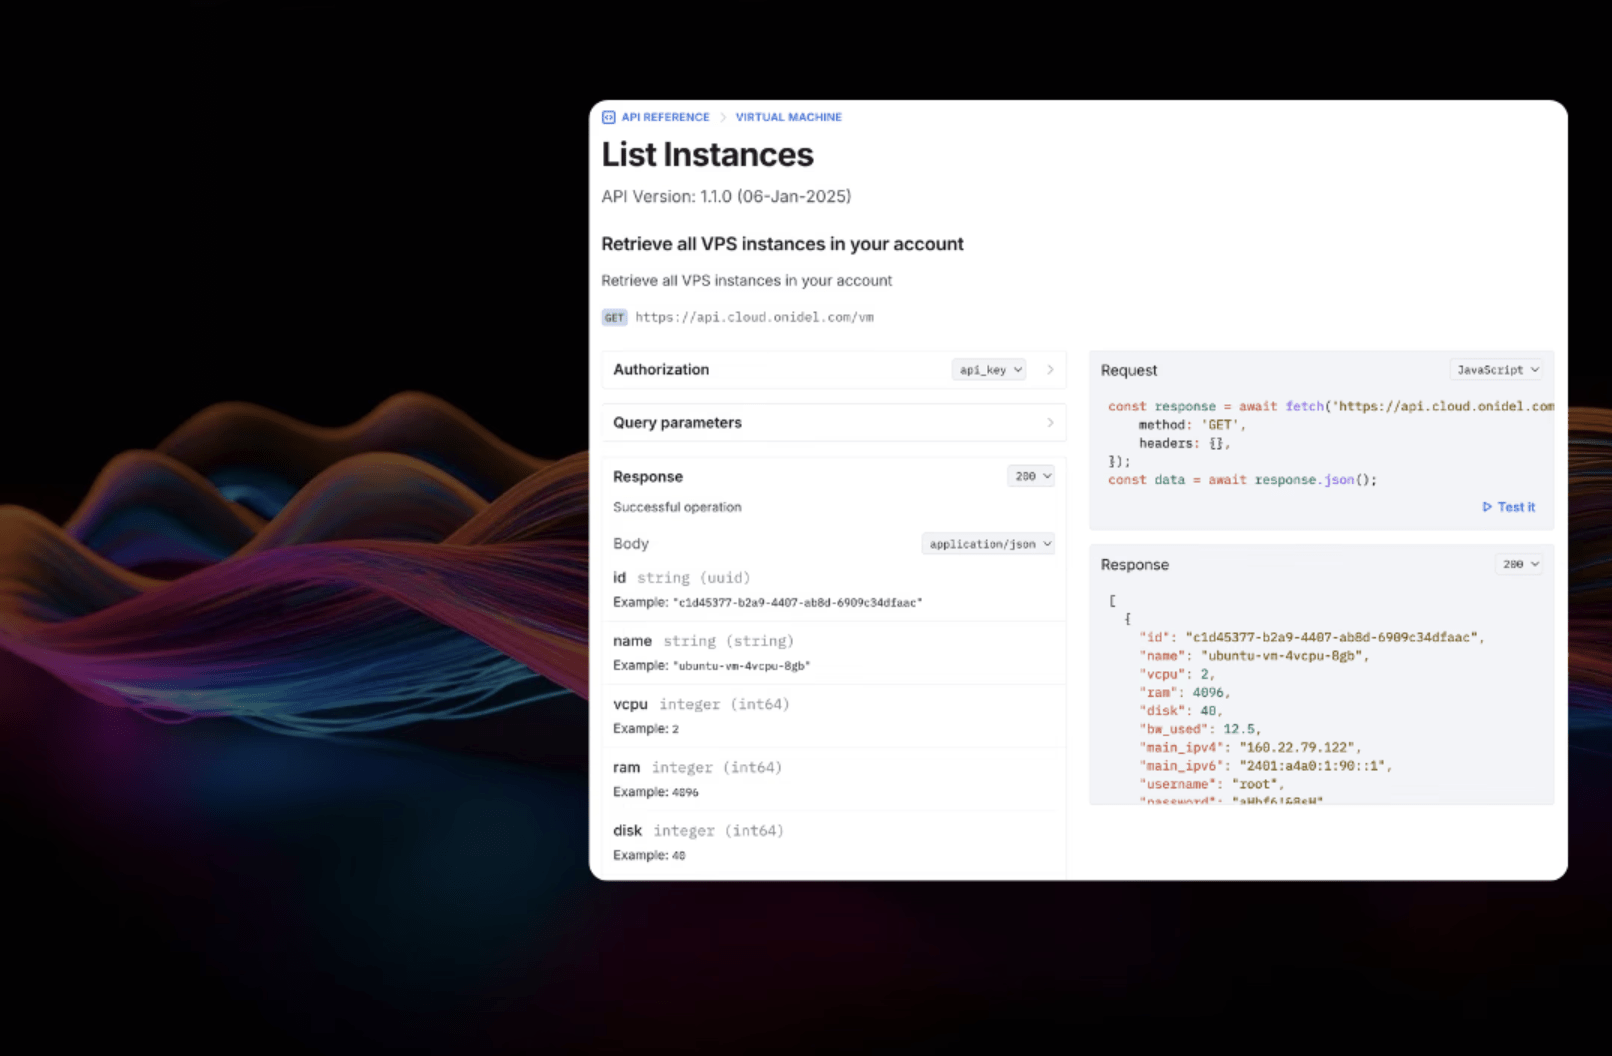Open the application/json content type dropdown
Image resolution: width=1612 pixels, height=1056 pixels.
tap(989, 544)
